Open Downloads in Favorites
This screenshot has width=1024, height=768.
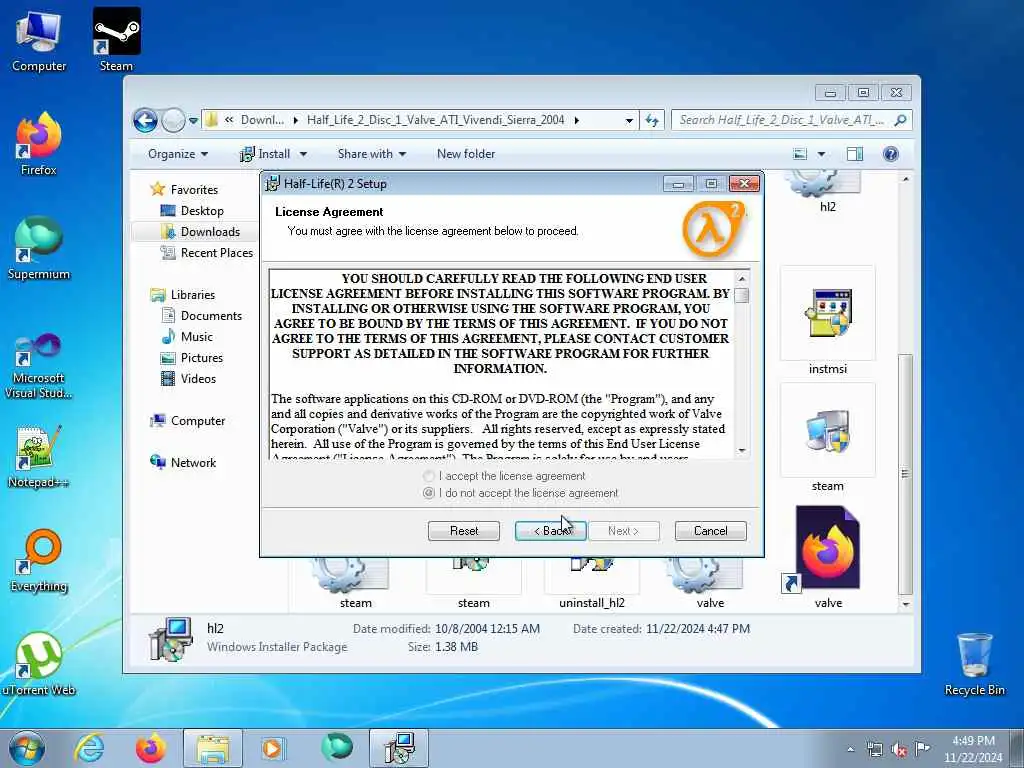199,232
